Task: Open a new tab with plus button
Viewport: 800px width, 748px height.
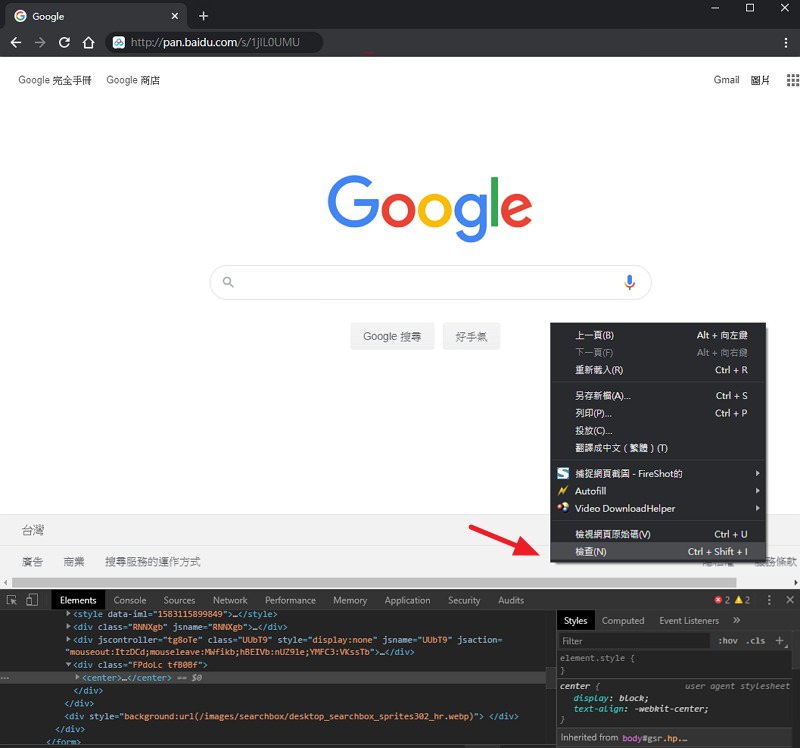Action: click(204, 16)
